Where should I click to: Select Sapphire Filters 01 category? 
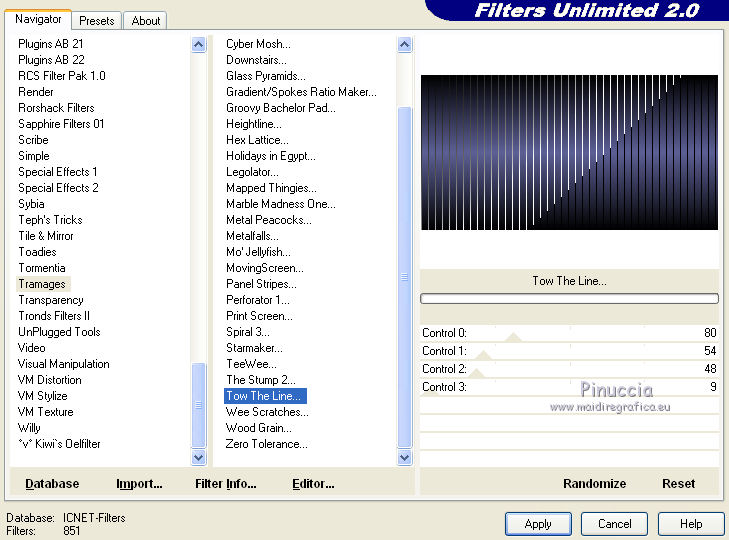pyautogui.click(x=61, y=124)
